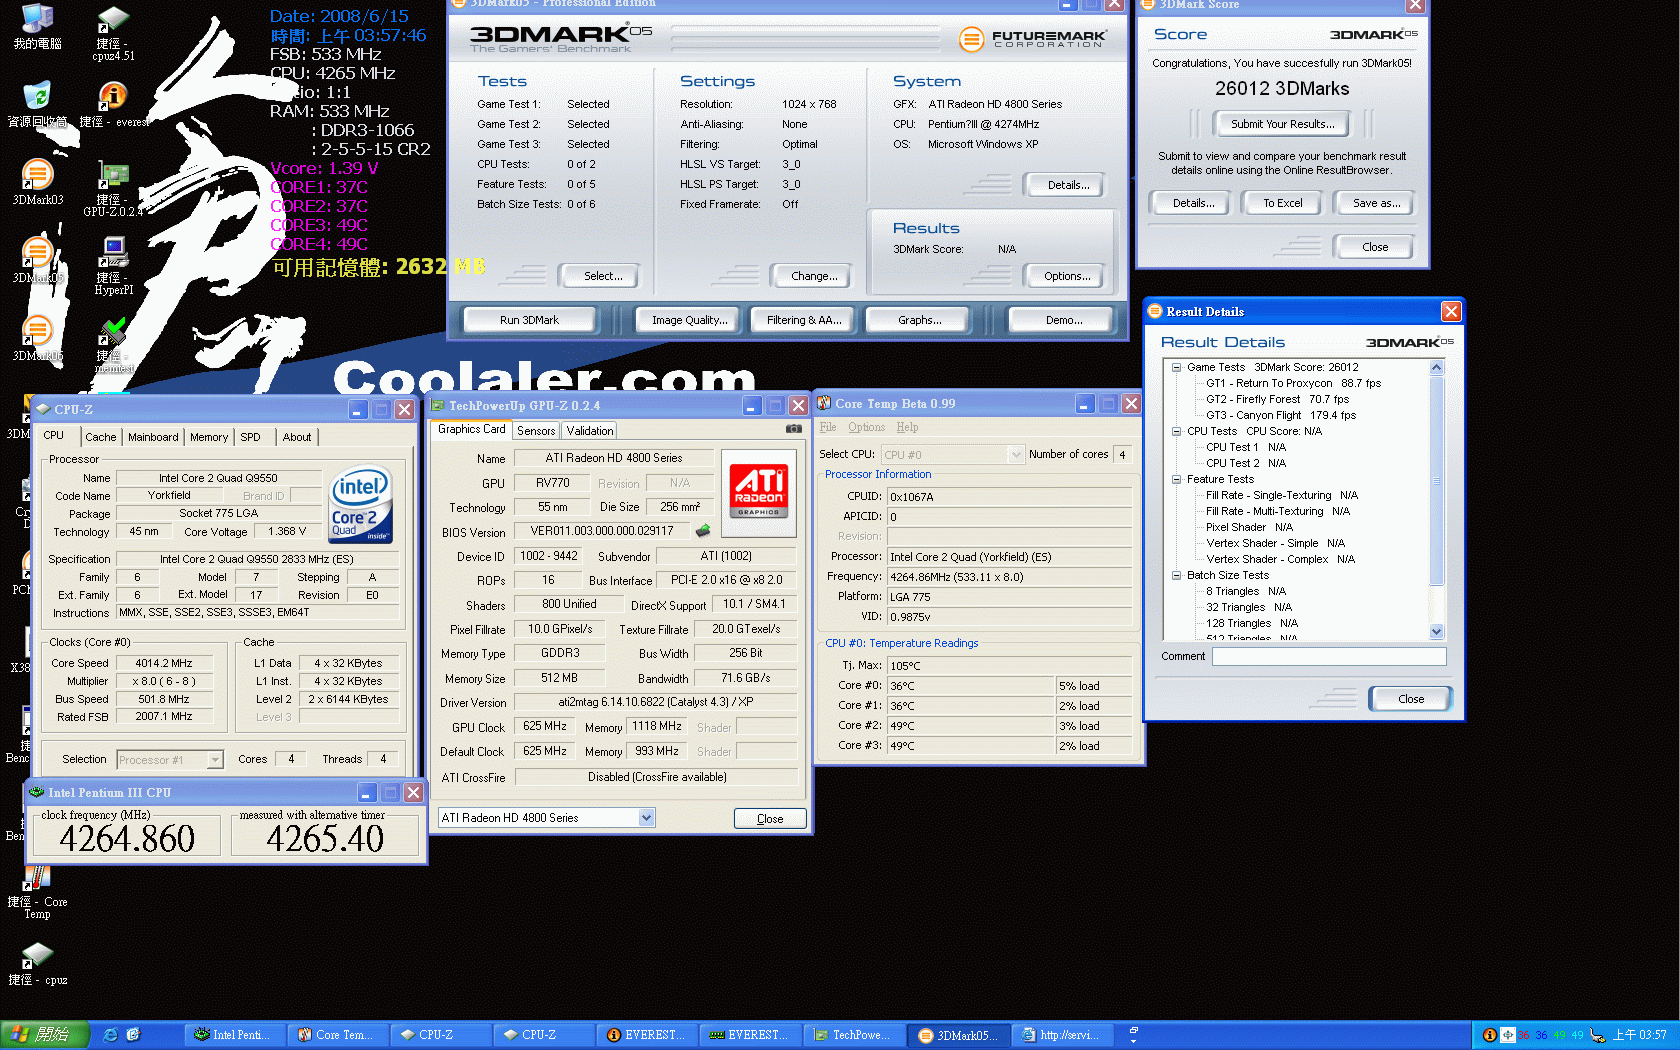Click the Demo... button

(x=1063, y=320)
